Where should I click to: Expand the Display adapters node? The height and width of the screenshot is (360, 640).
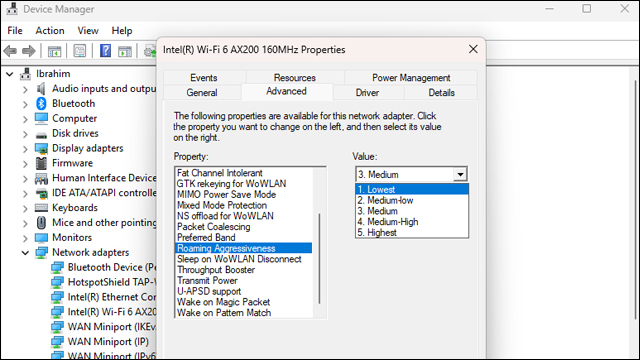(x=25, y=149)
